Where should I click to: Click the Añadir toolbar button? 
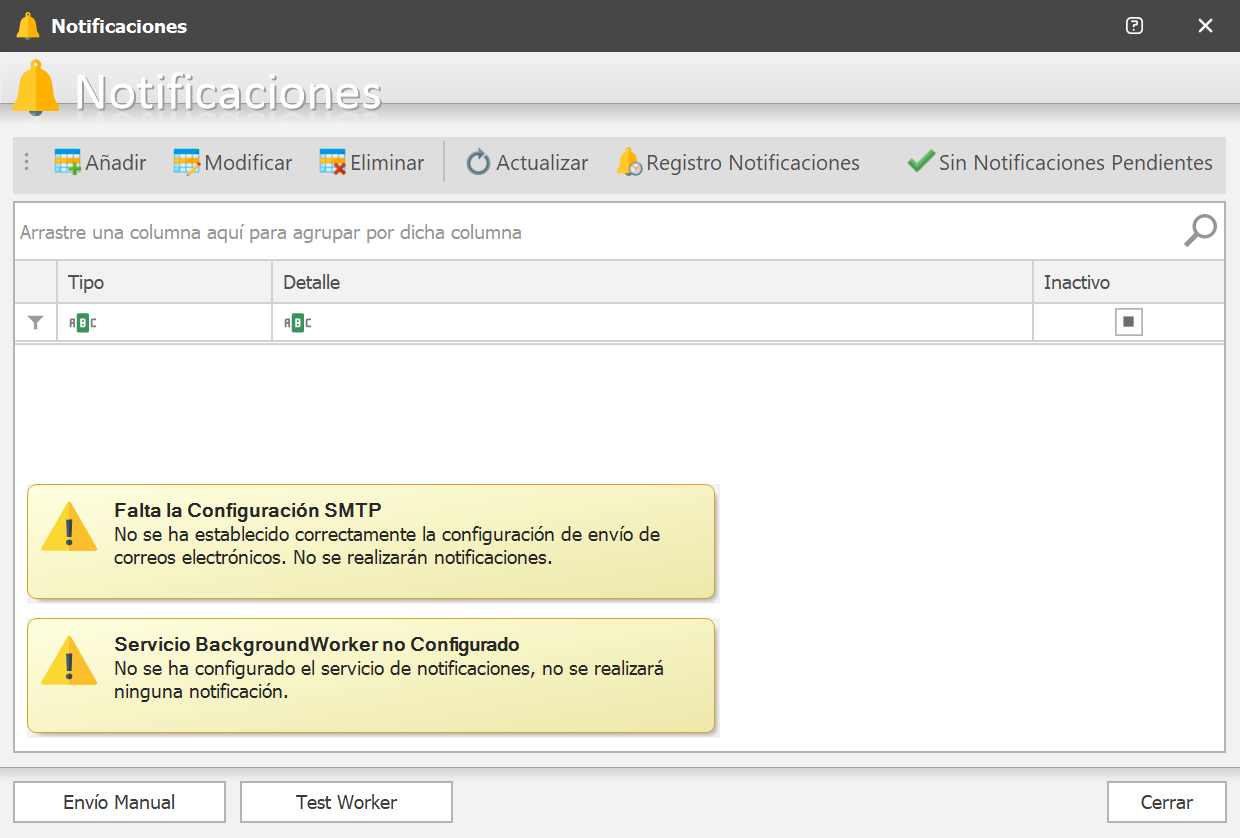point(100,163)
